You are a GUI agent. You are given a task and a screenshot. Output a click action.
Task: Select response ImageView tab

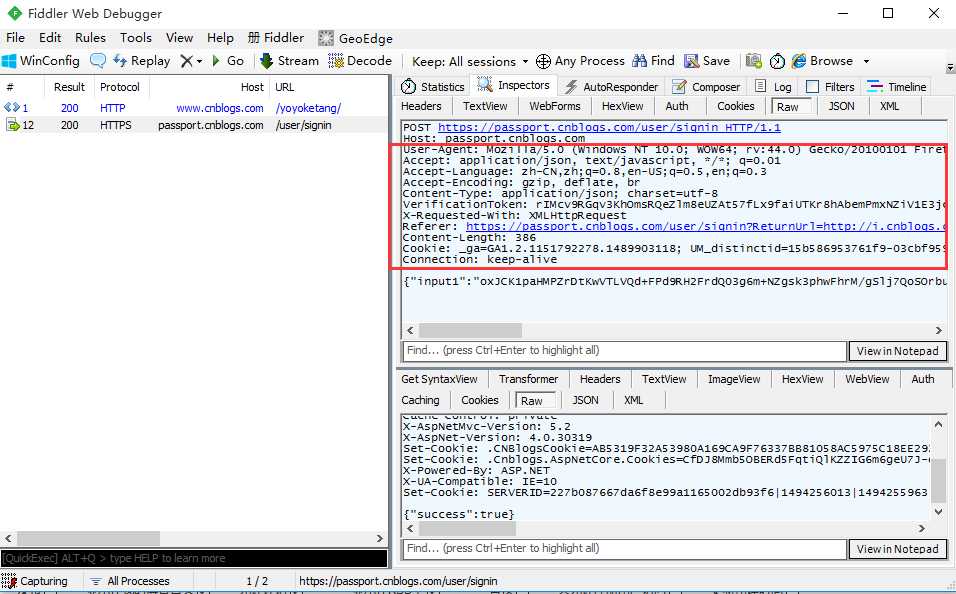734,379
